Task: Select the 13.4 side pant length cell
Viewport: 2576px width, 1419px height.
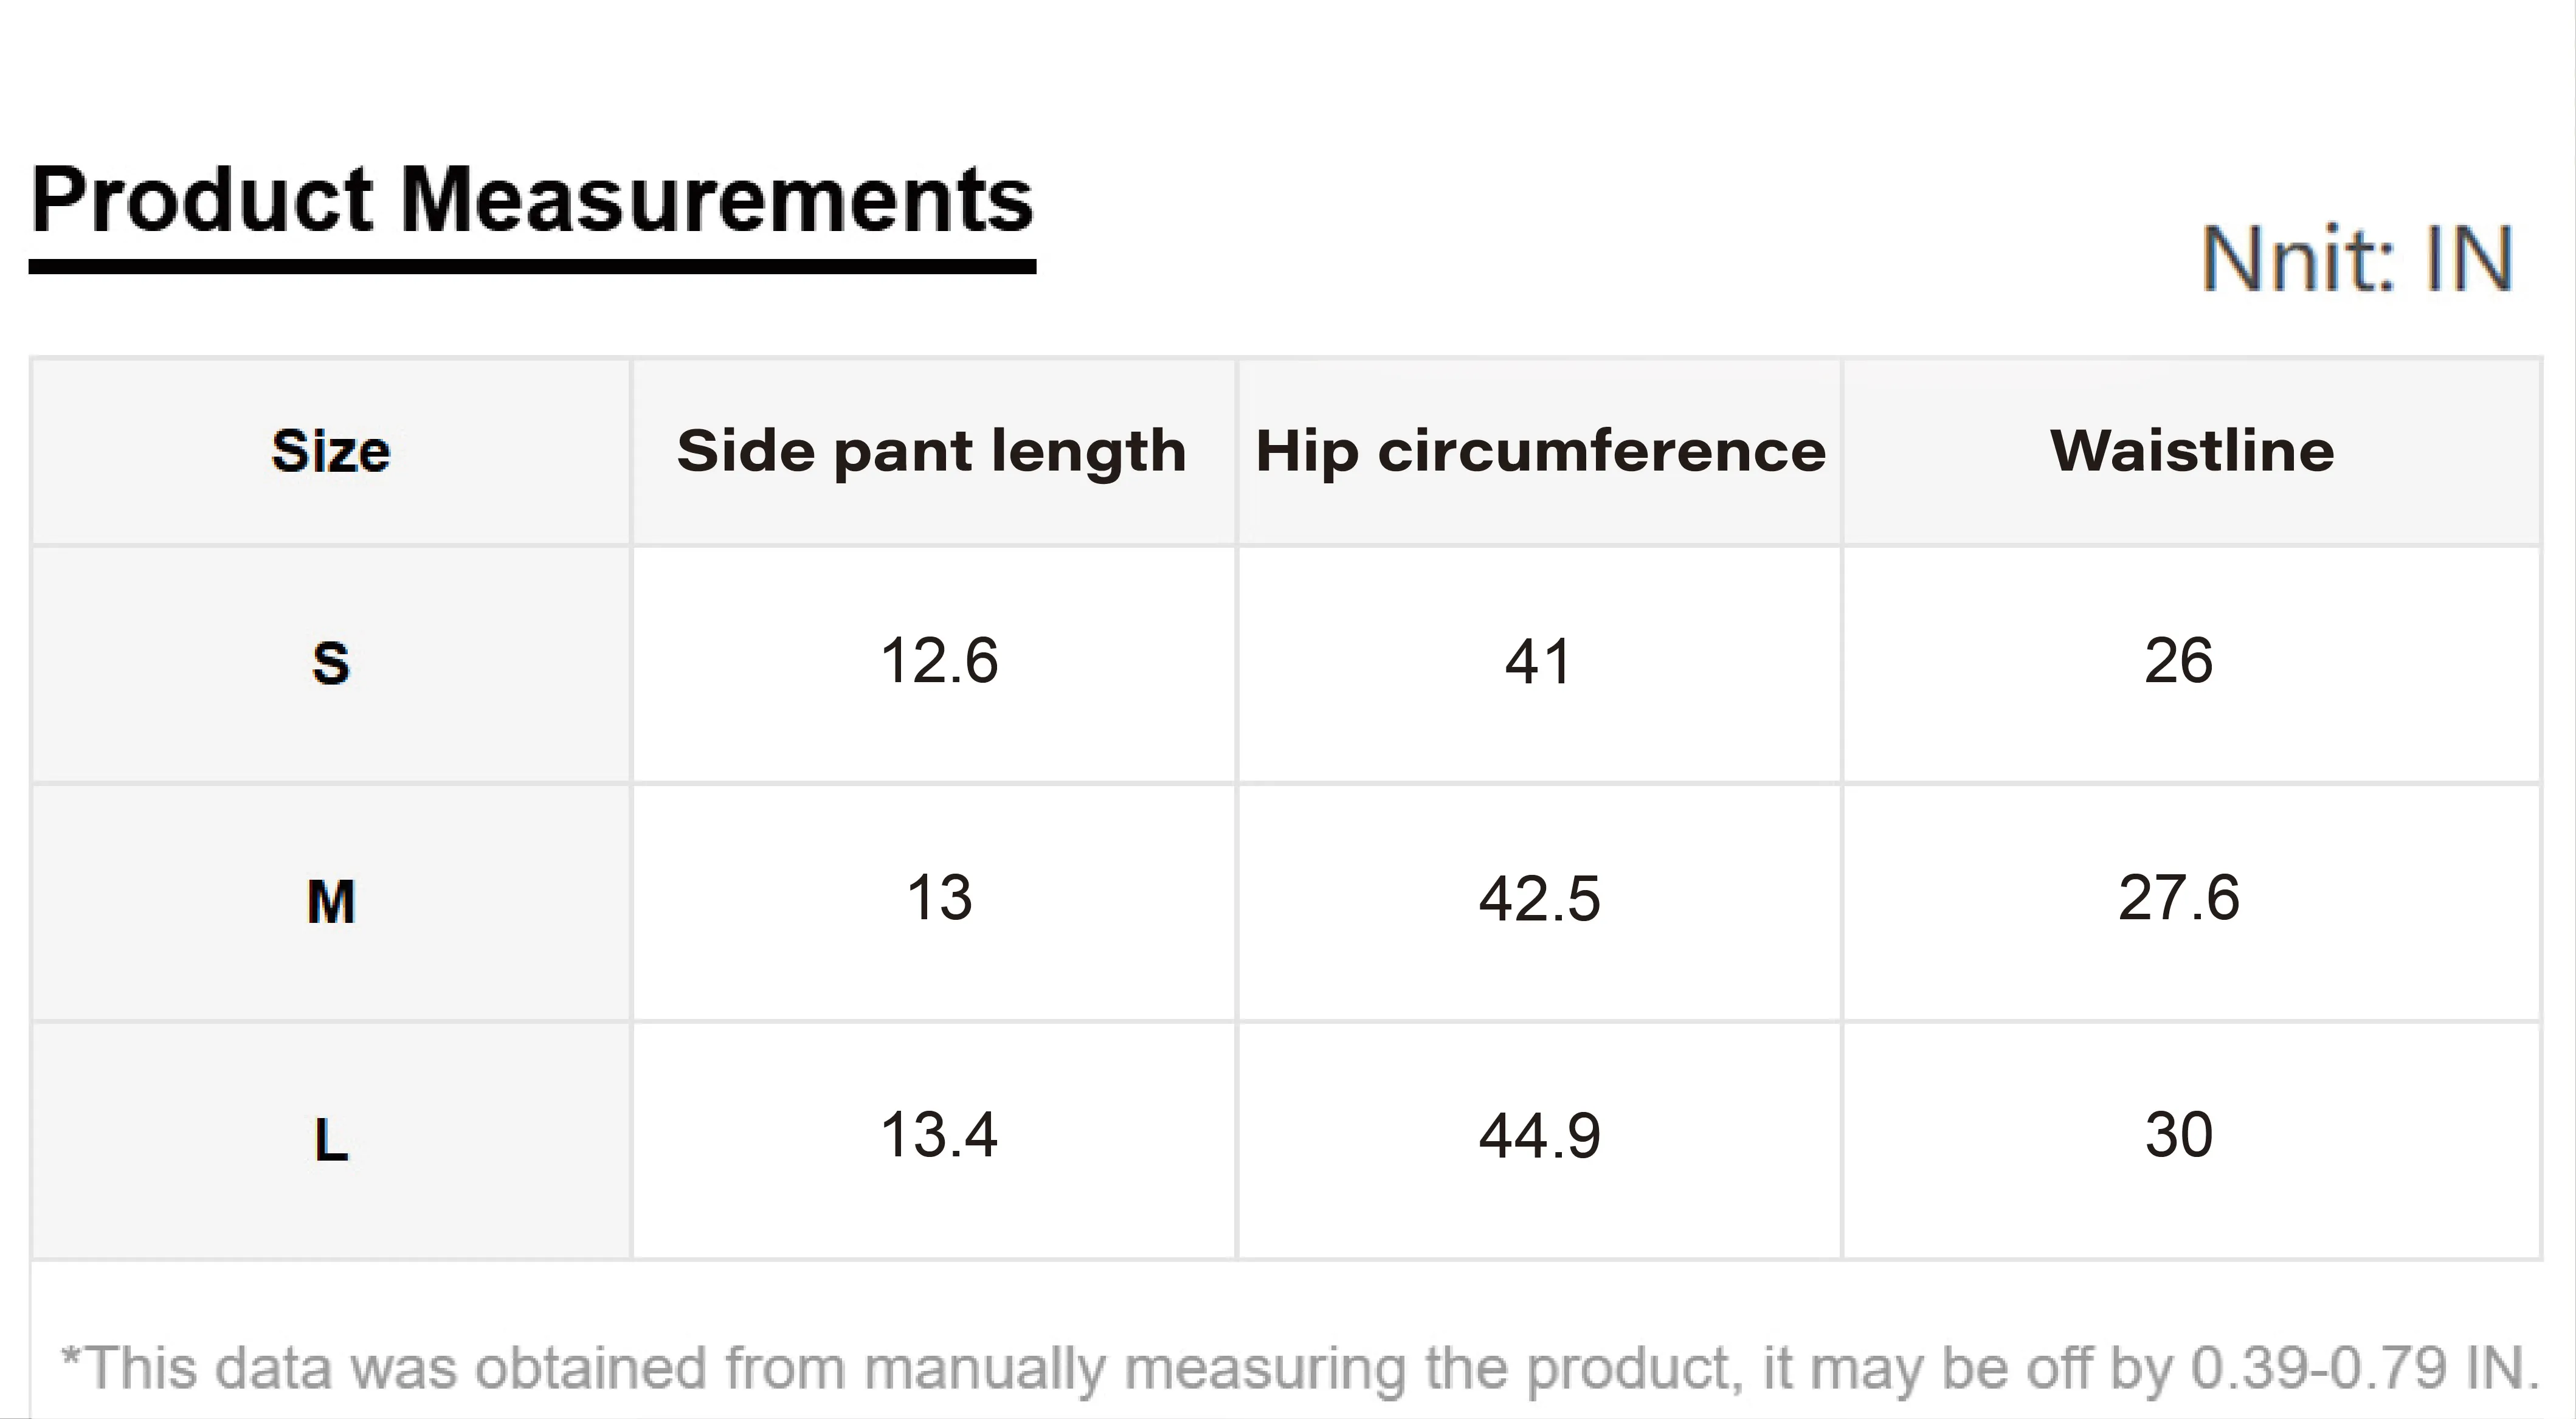Action: click(x=939, y=1135)
